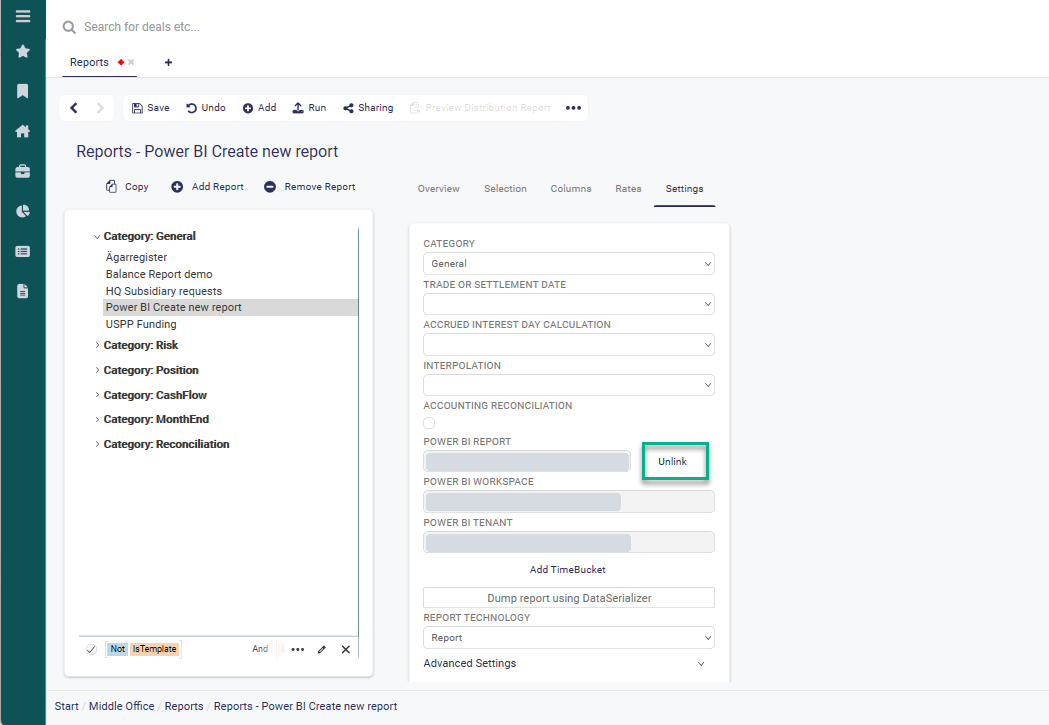Click the Unlink button
The height and width of the screenshot is (725, 1049).
click(x=672, y=461)
